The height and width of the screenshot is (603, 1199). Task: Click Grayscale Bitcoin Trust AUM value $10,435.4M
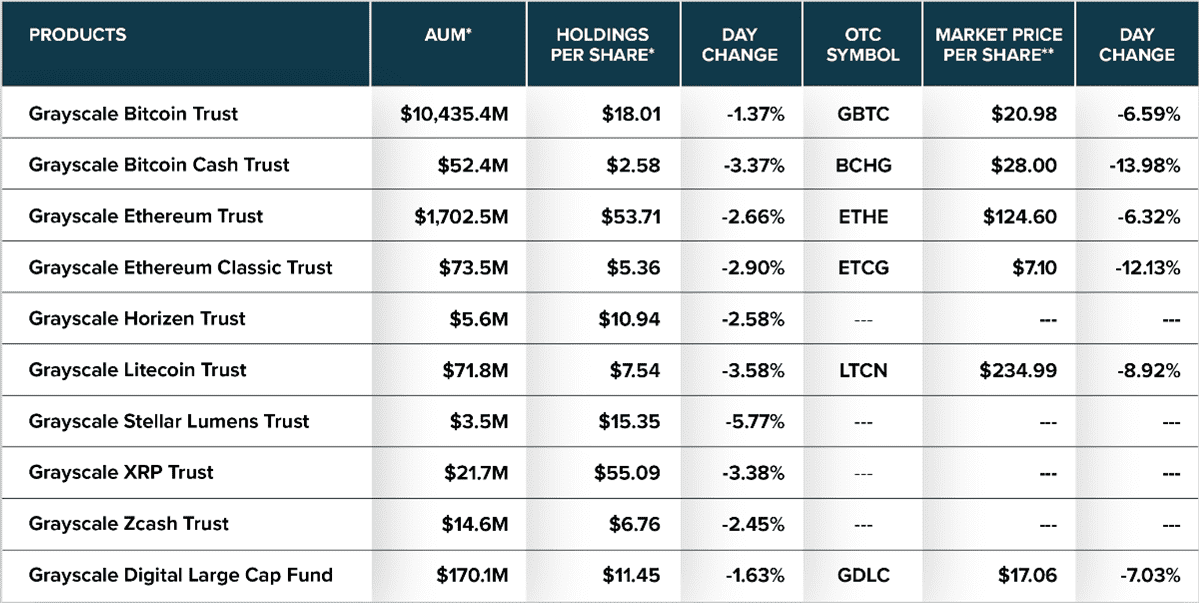pyautogui.click(x=454, y=114)
